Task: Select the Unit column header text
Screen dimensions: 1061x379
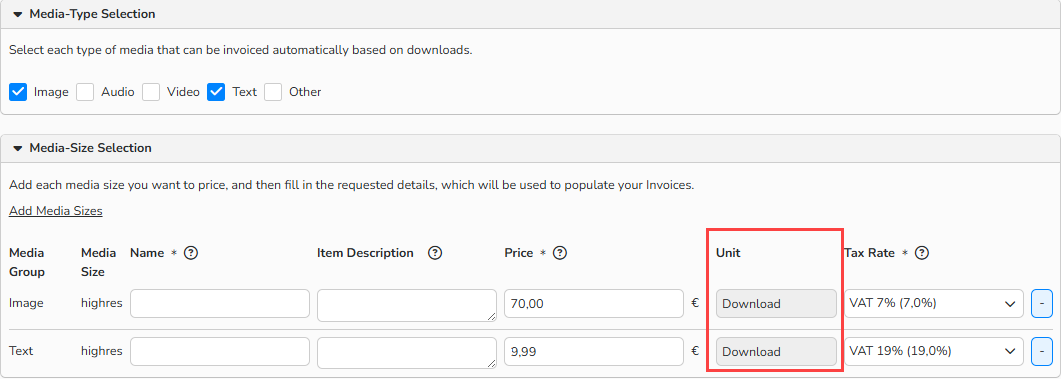Action: tap(728, 253)
